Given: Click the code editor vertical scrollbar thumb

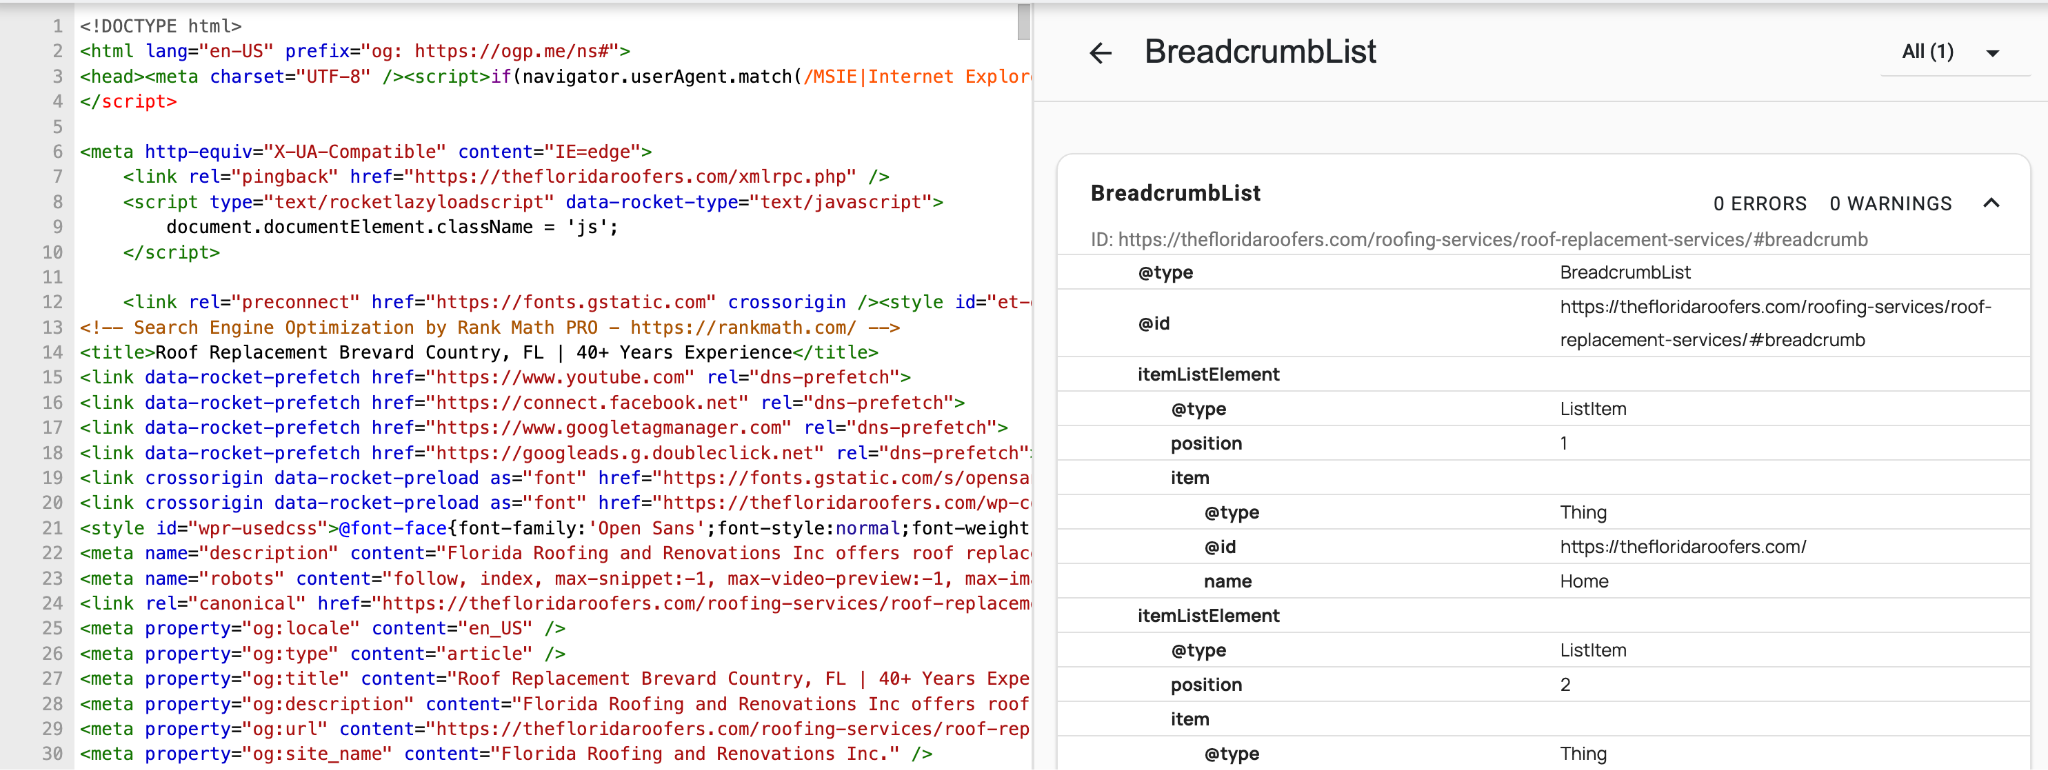Looking at the screenshot, I should [1024, 22].
